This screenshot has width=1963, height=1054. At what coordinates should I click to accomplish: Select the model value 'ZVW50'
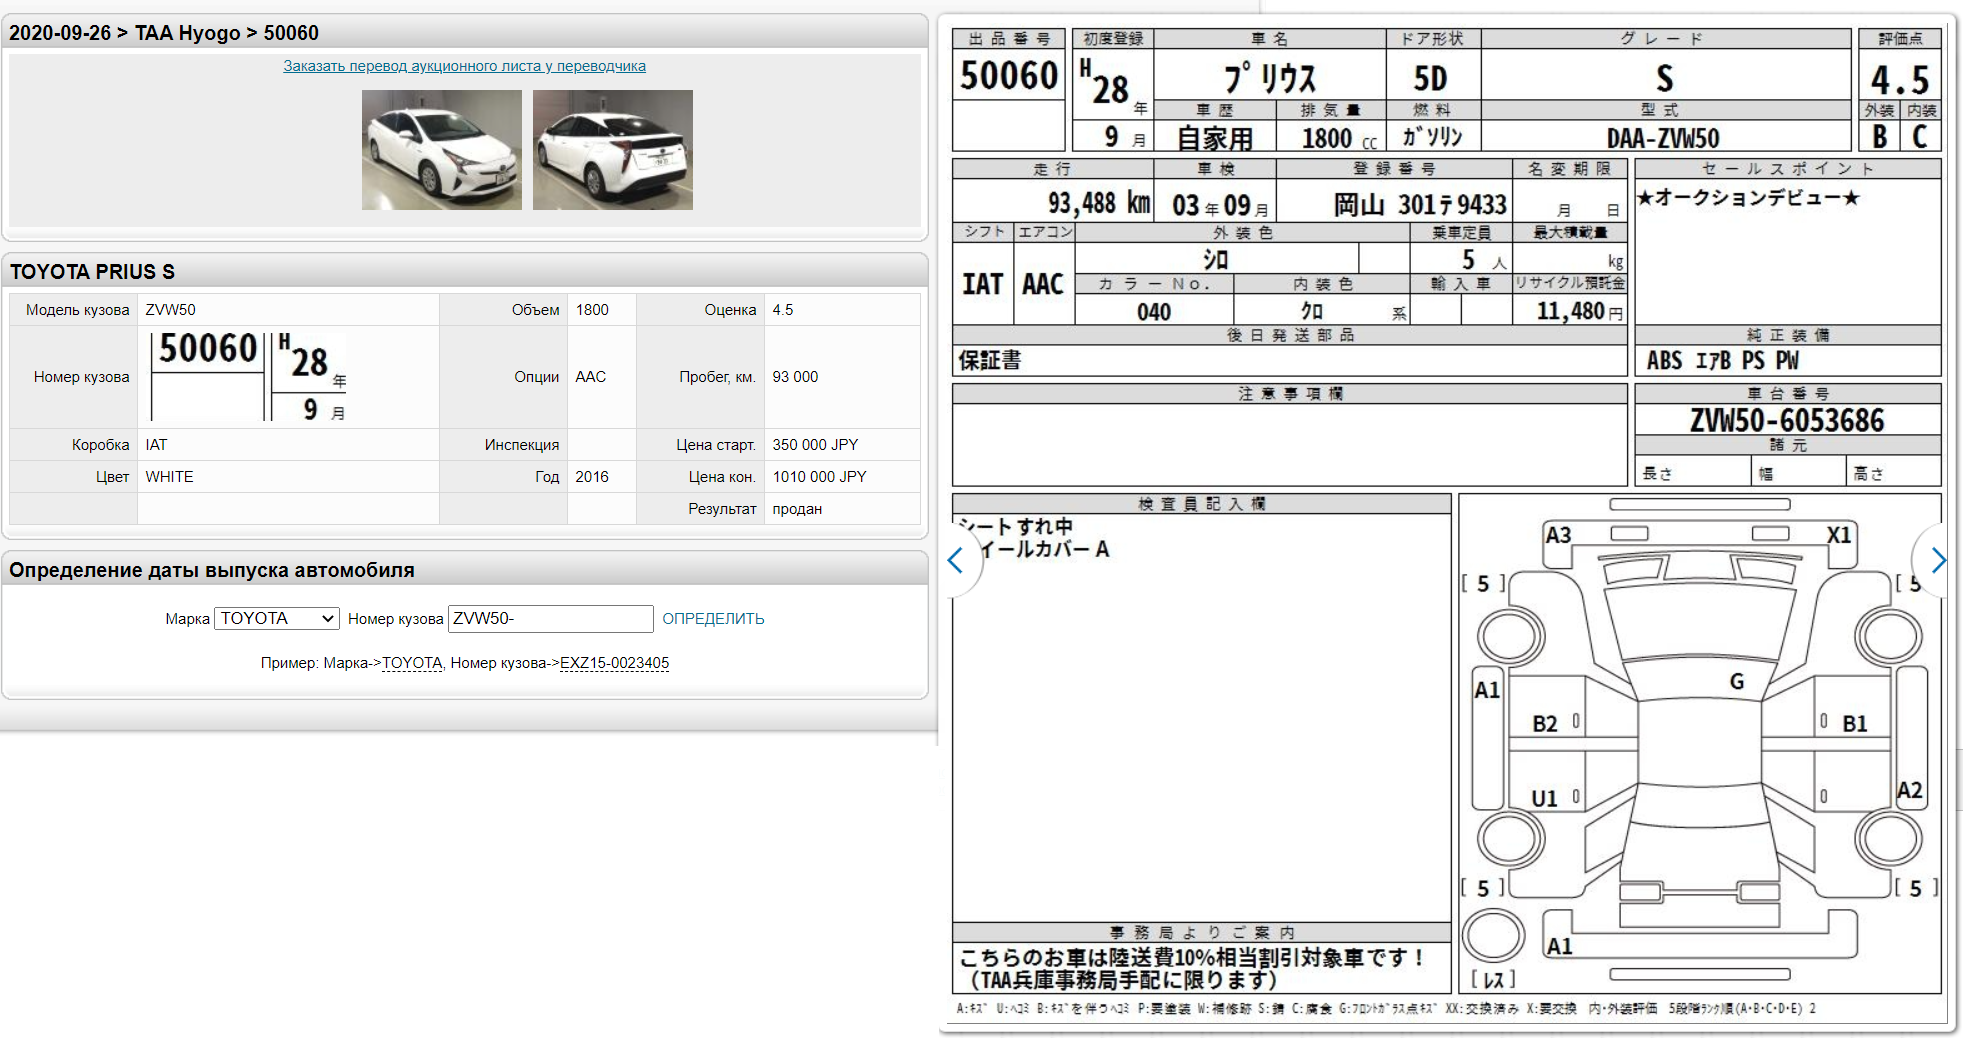click(171, 310)
